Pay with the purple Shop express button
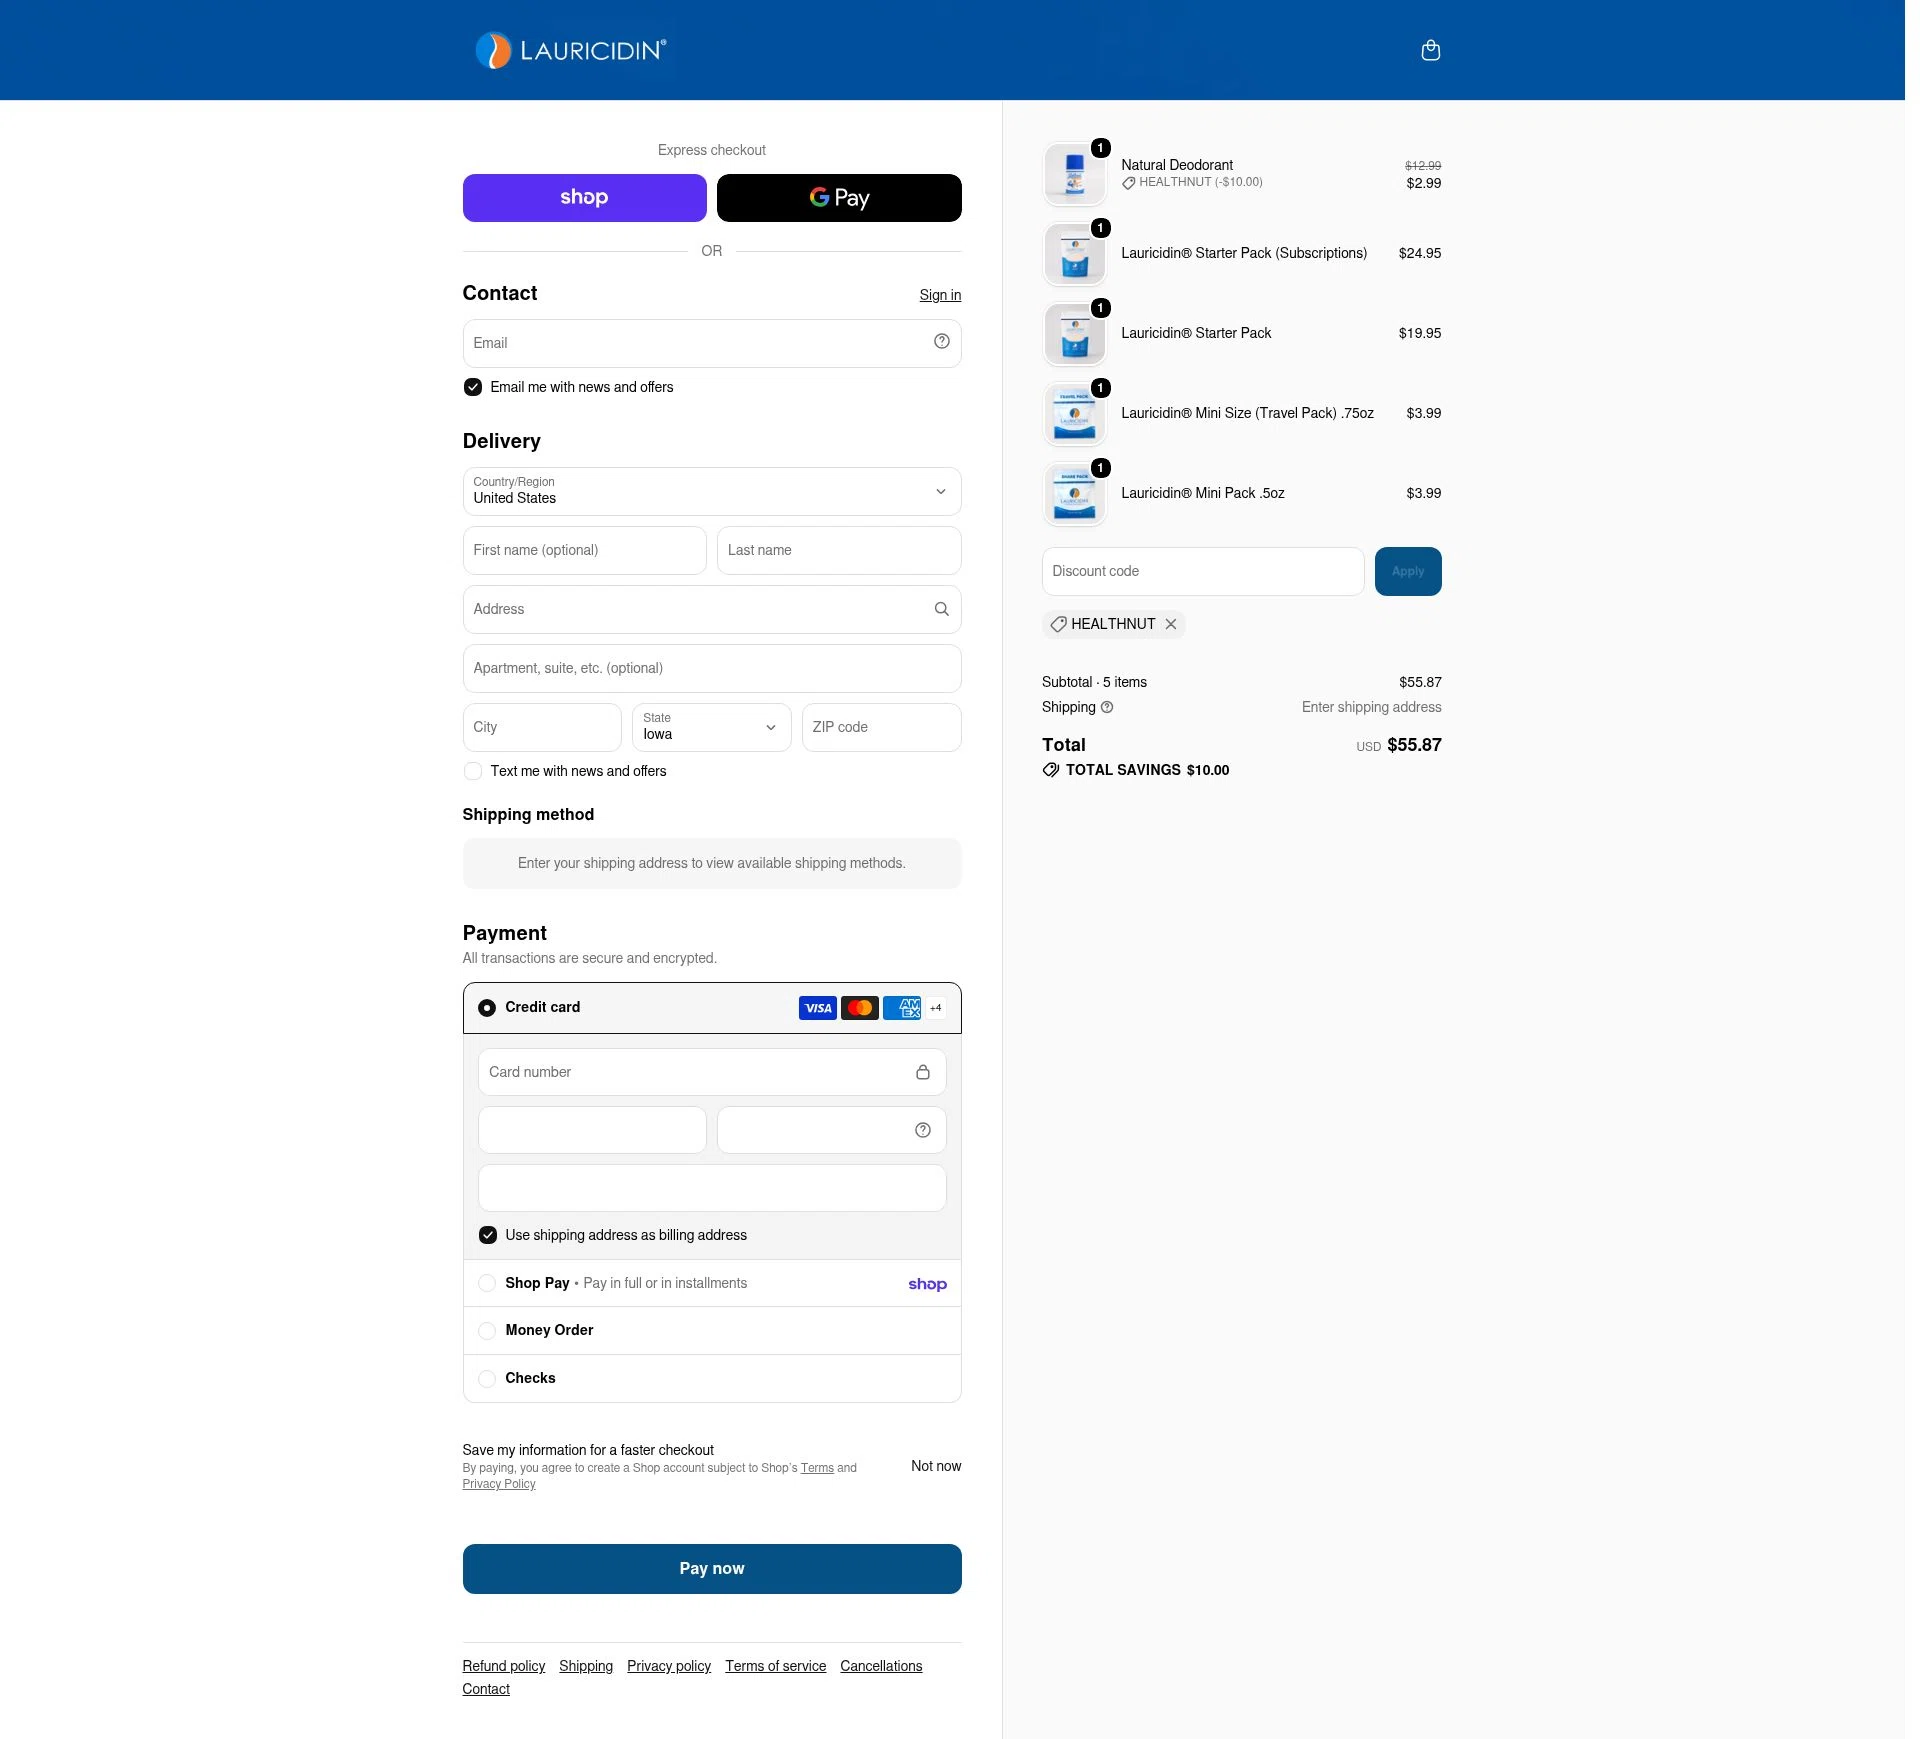This screenshot has height=1739, width=1920. pos(584,198)
